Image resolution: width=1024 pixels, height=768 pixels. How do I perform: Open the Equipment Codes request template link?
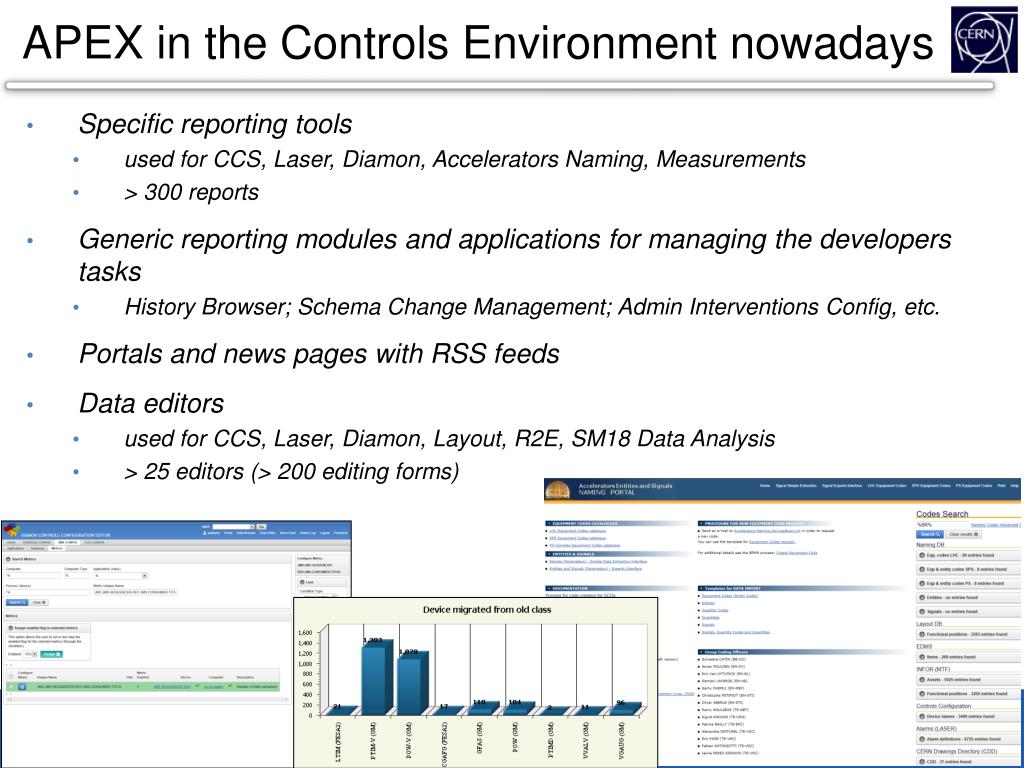point(771,542)
